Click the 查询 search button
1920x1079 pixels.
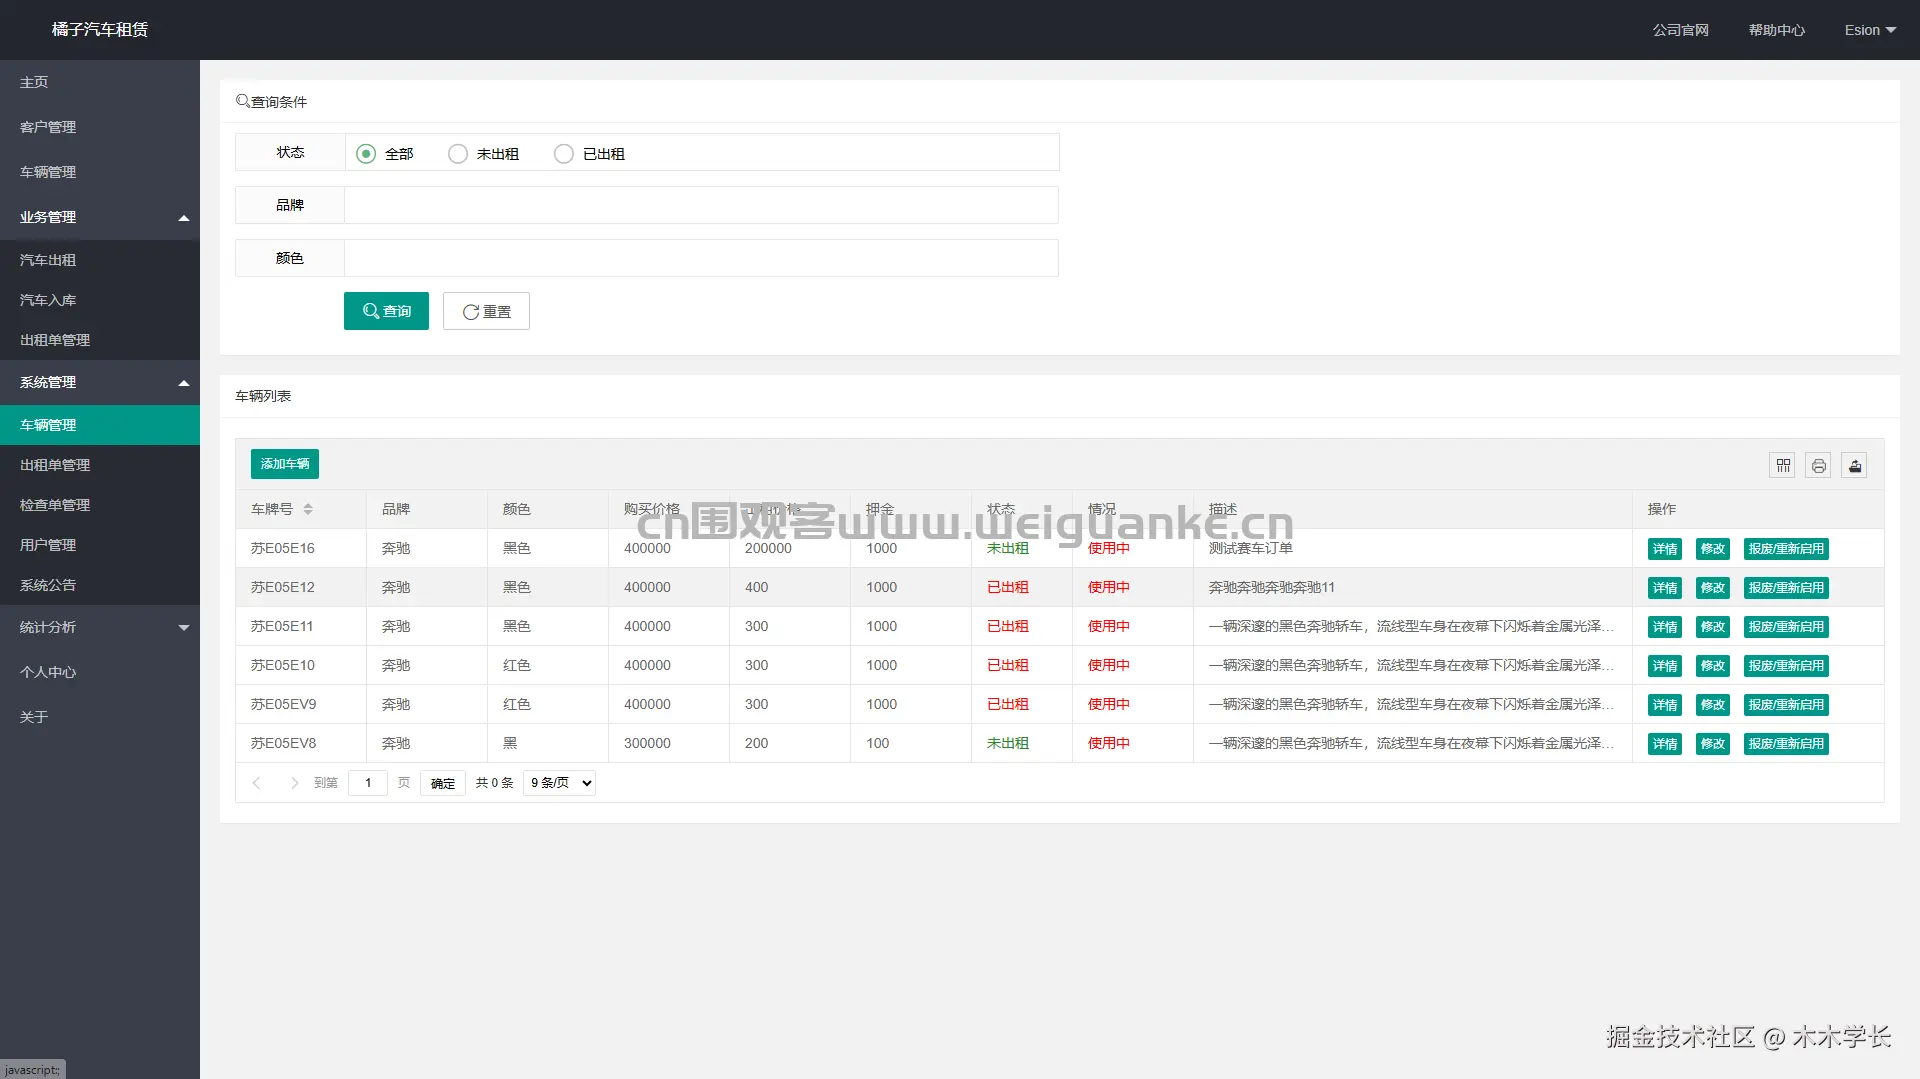point(386,311)
